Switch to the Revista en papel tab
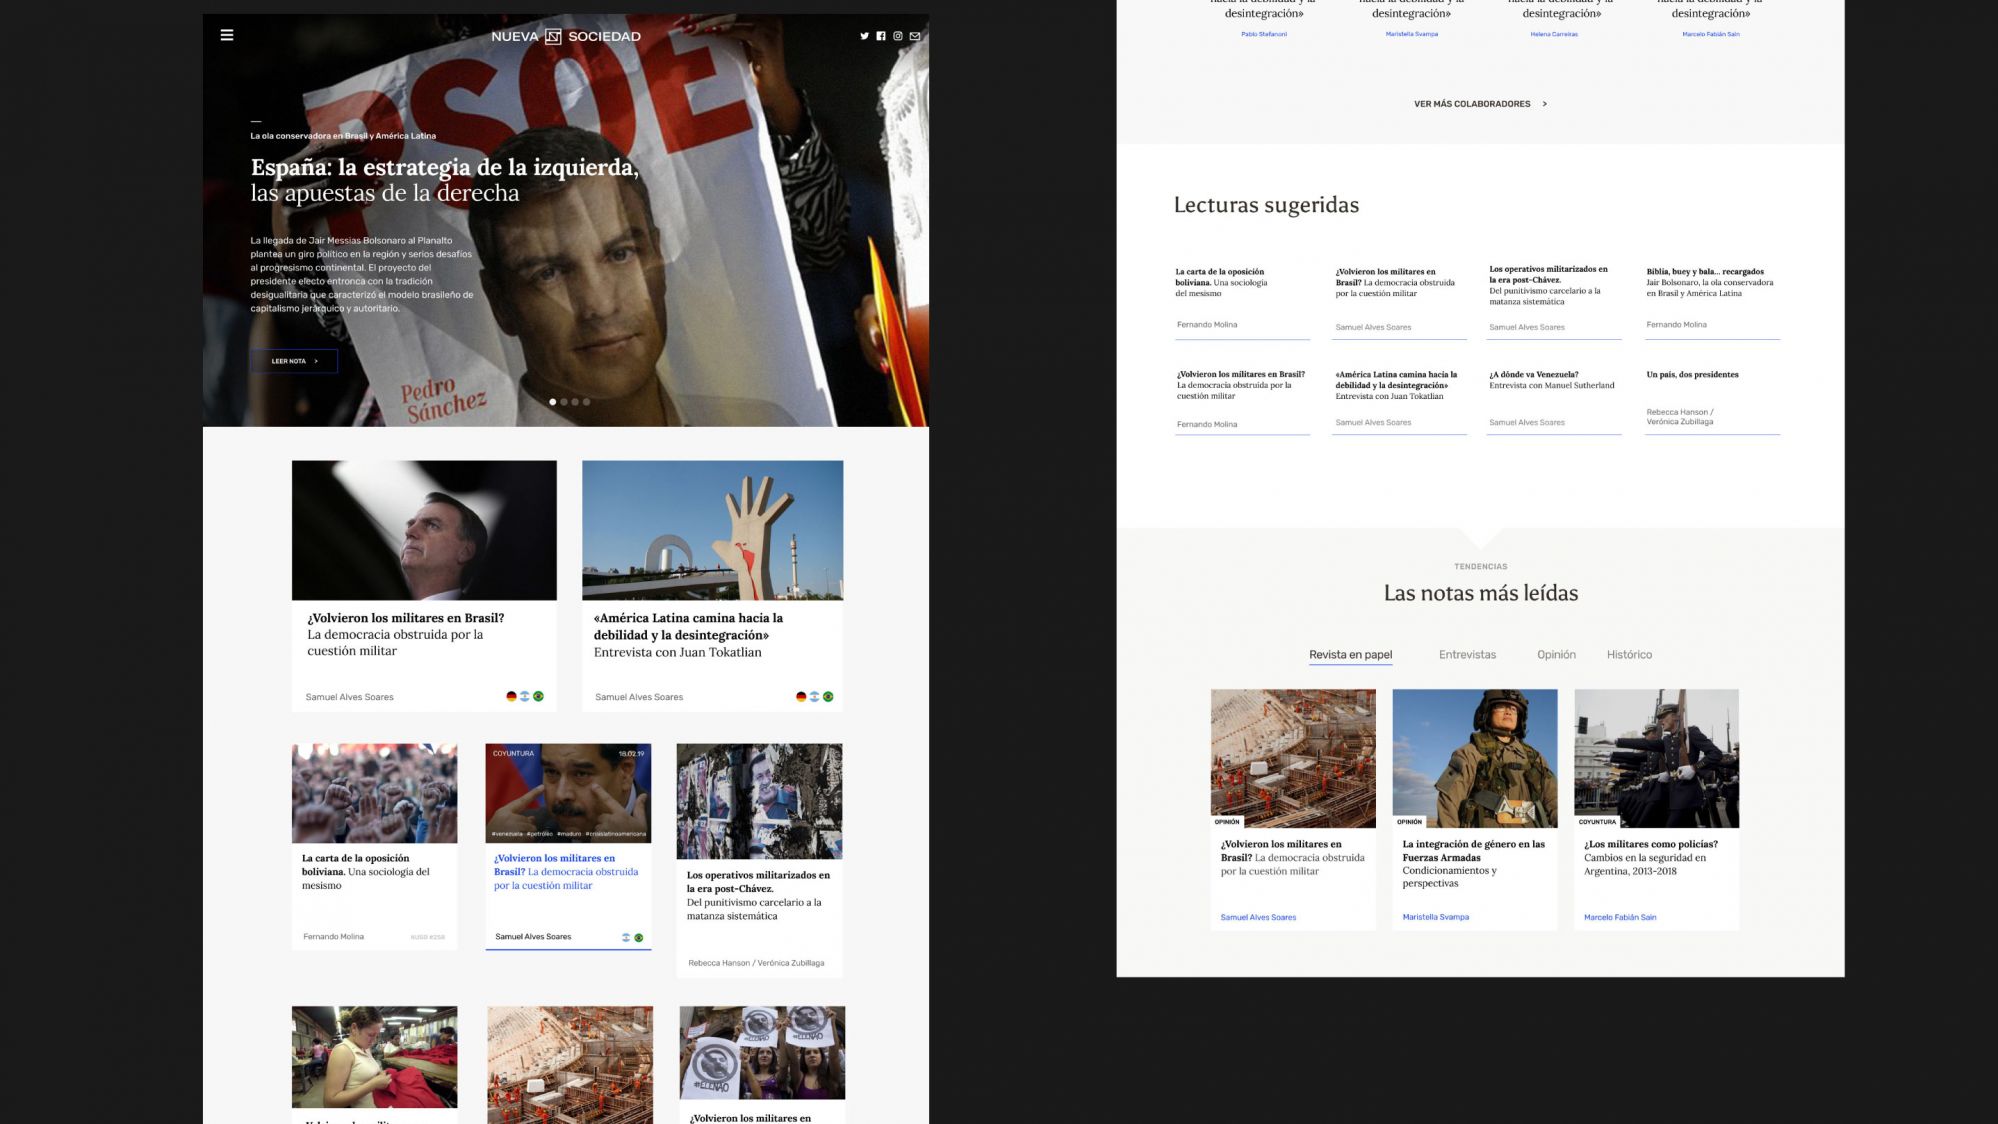 1350,655
